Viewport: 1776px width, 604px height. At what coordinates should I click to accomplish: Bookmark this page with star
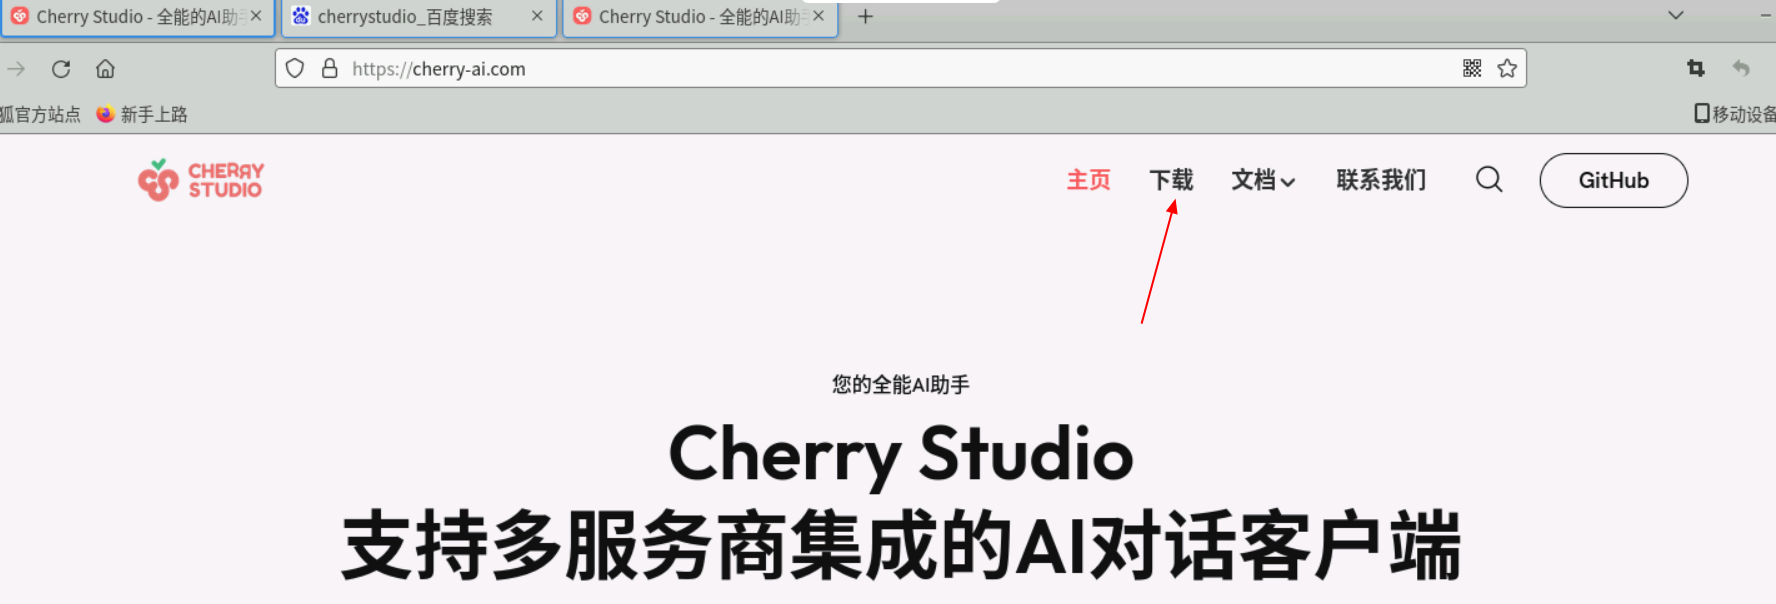pos(1507,68)
